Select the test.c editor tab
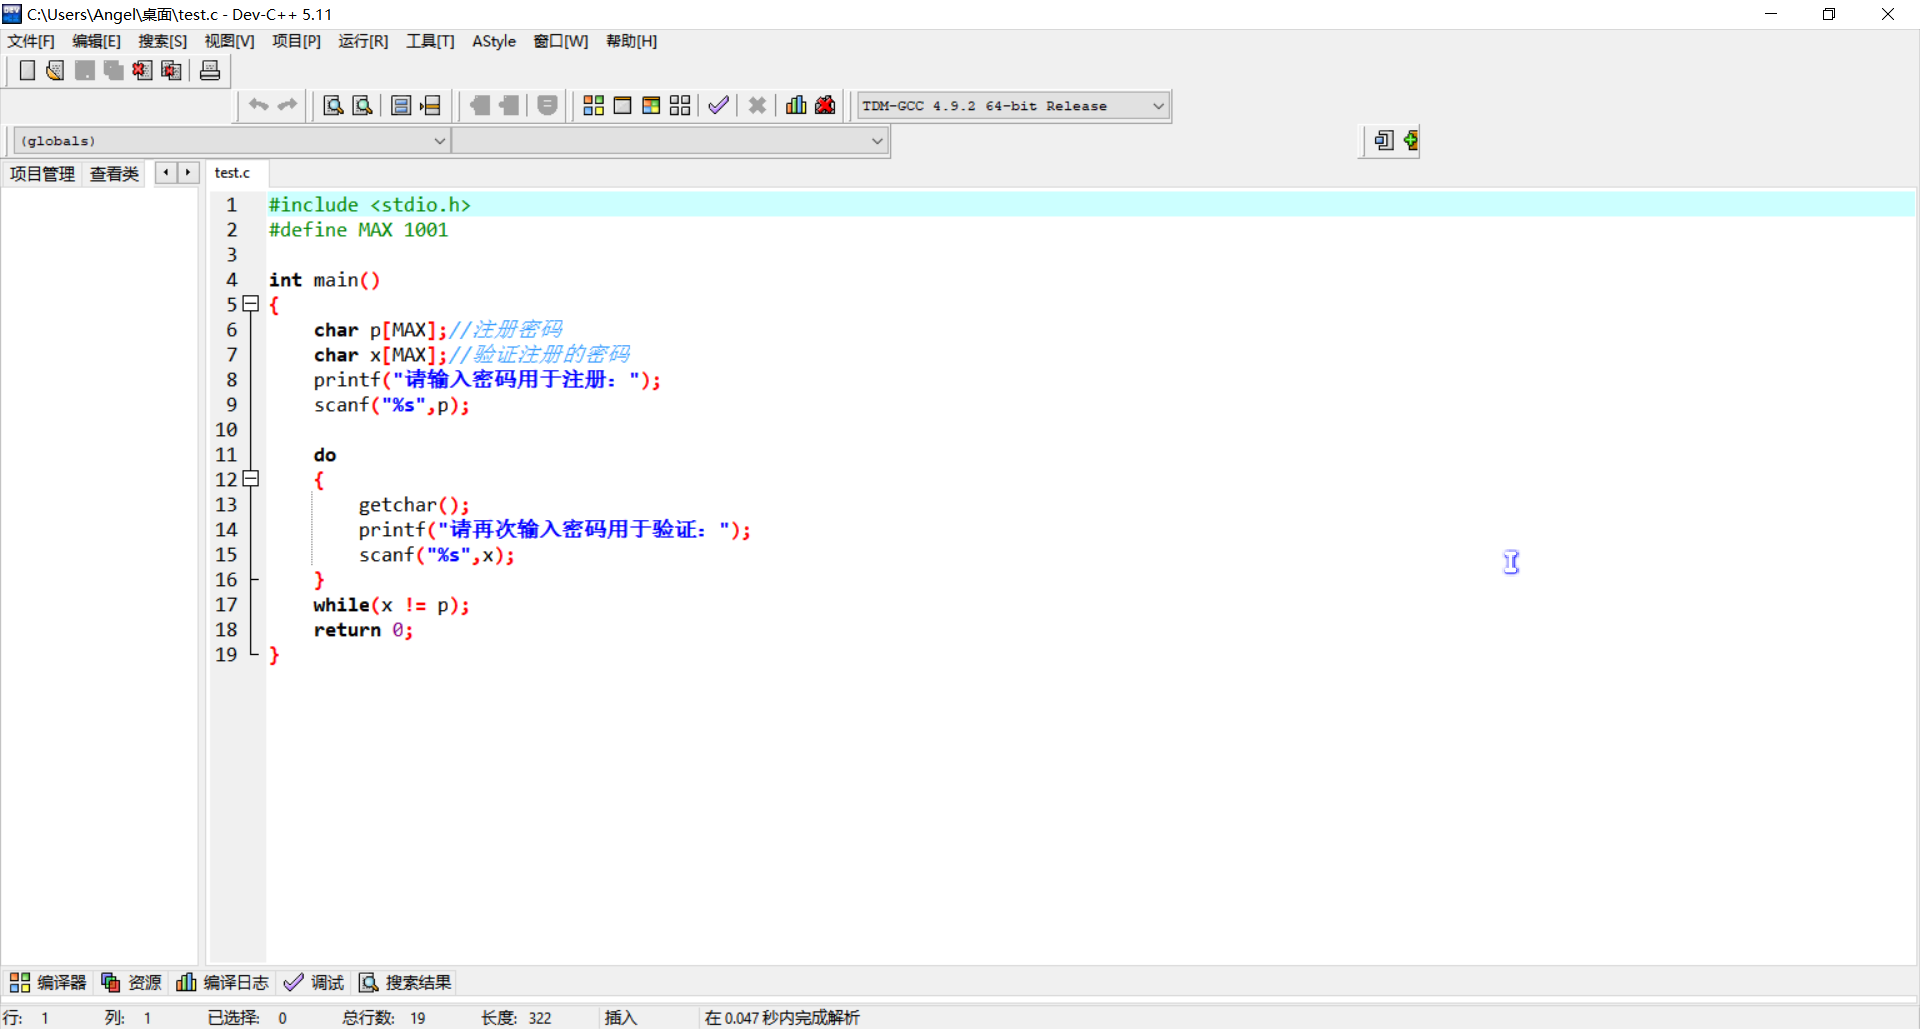Image resolution: width=1920 pixels, height=1029 pixels. [x=233, y=173]
